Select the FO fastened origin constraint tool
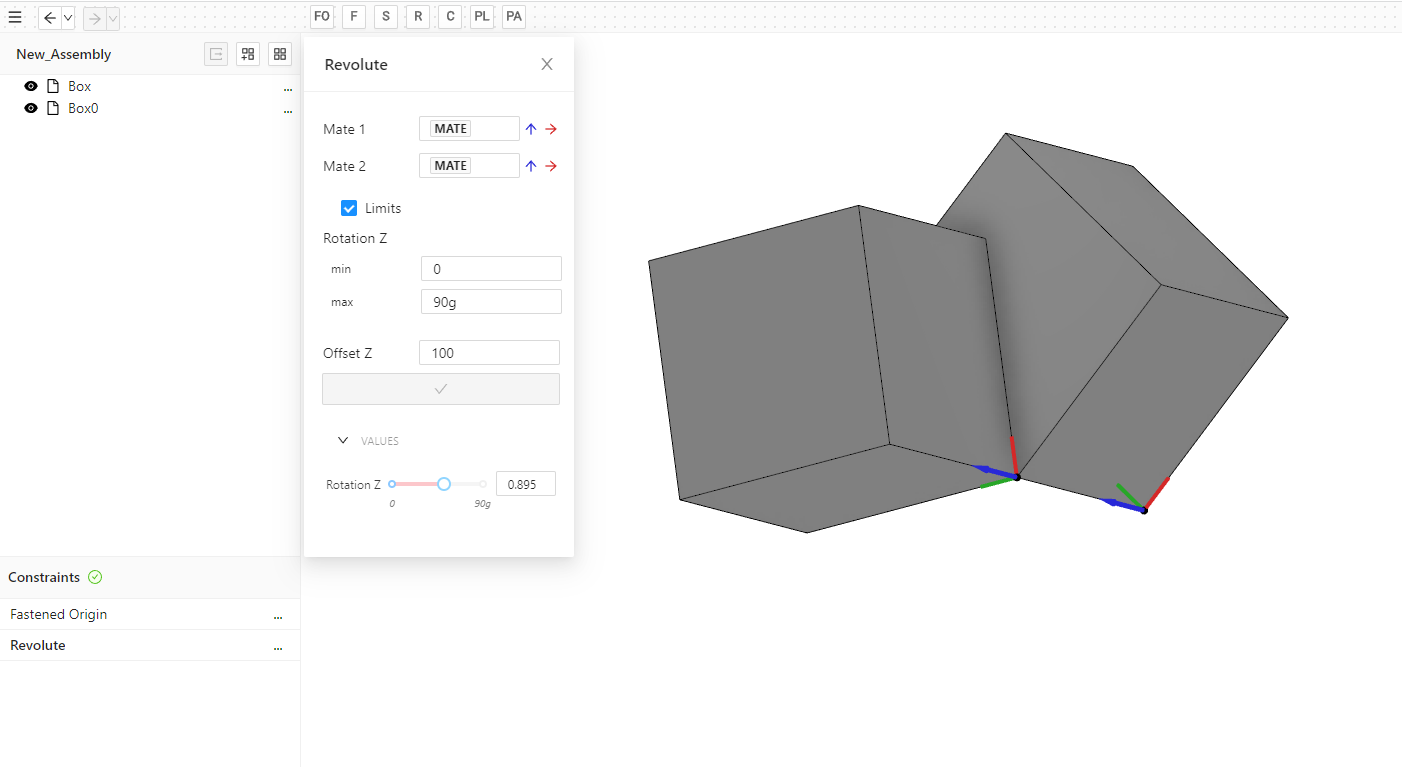The width and height of the screenshot is (1402, 767). tap(322, 17)
